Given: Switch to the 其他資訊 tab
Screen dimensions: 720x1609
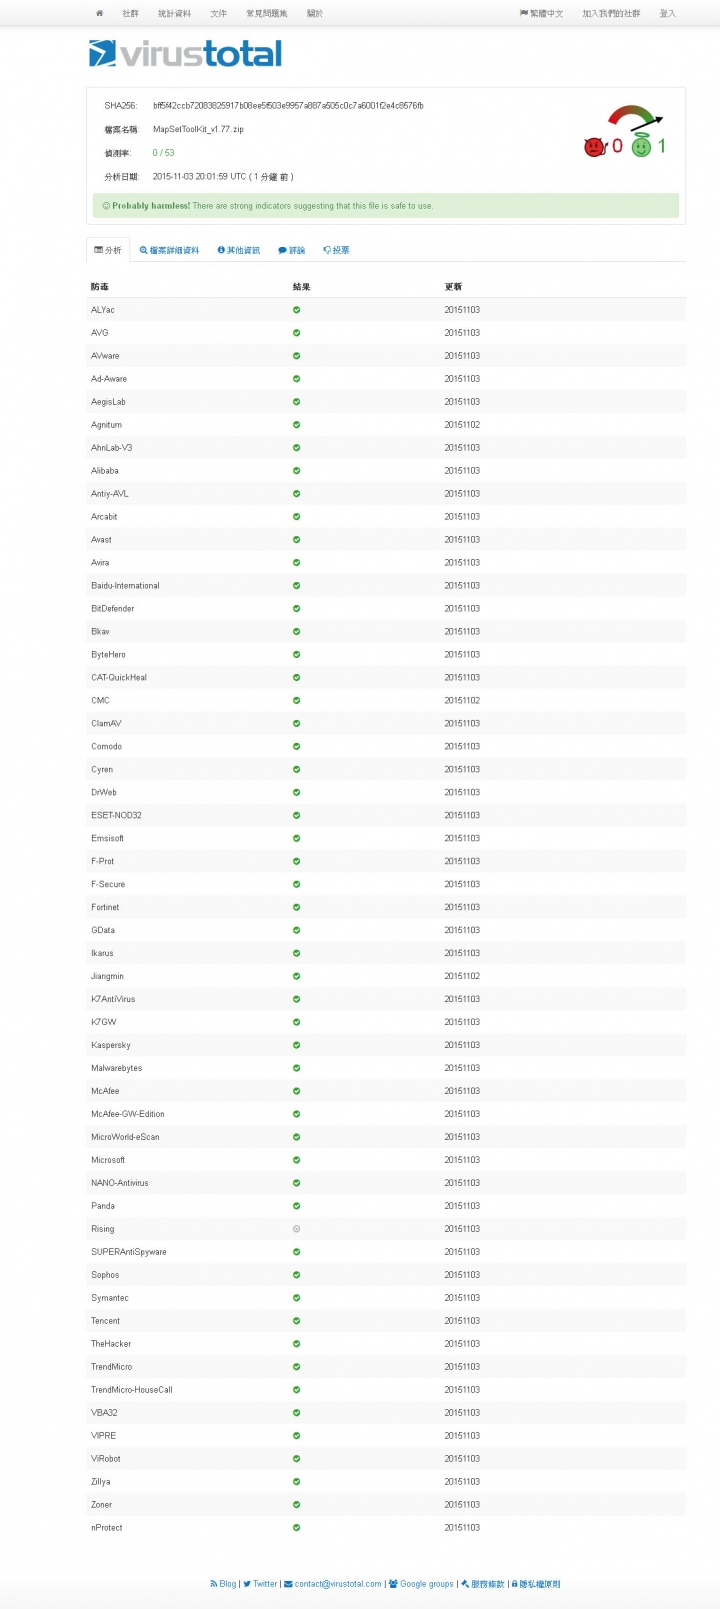Looking at the screenshot, I should click(238, 250).
